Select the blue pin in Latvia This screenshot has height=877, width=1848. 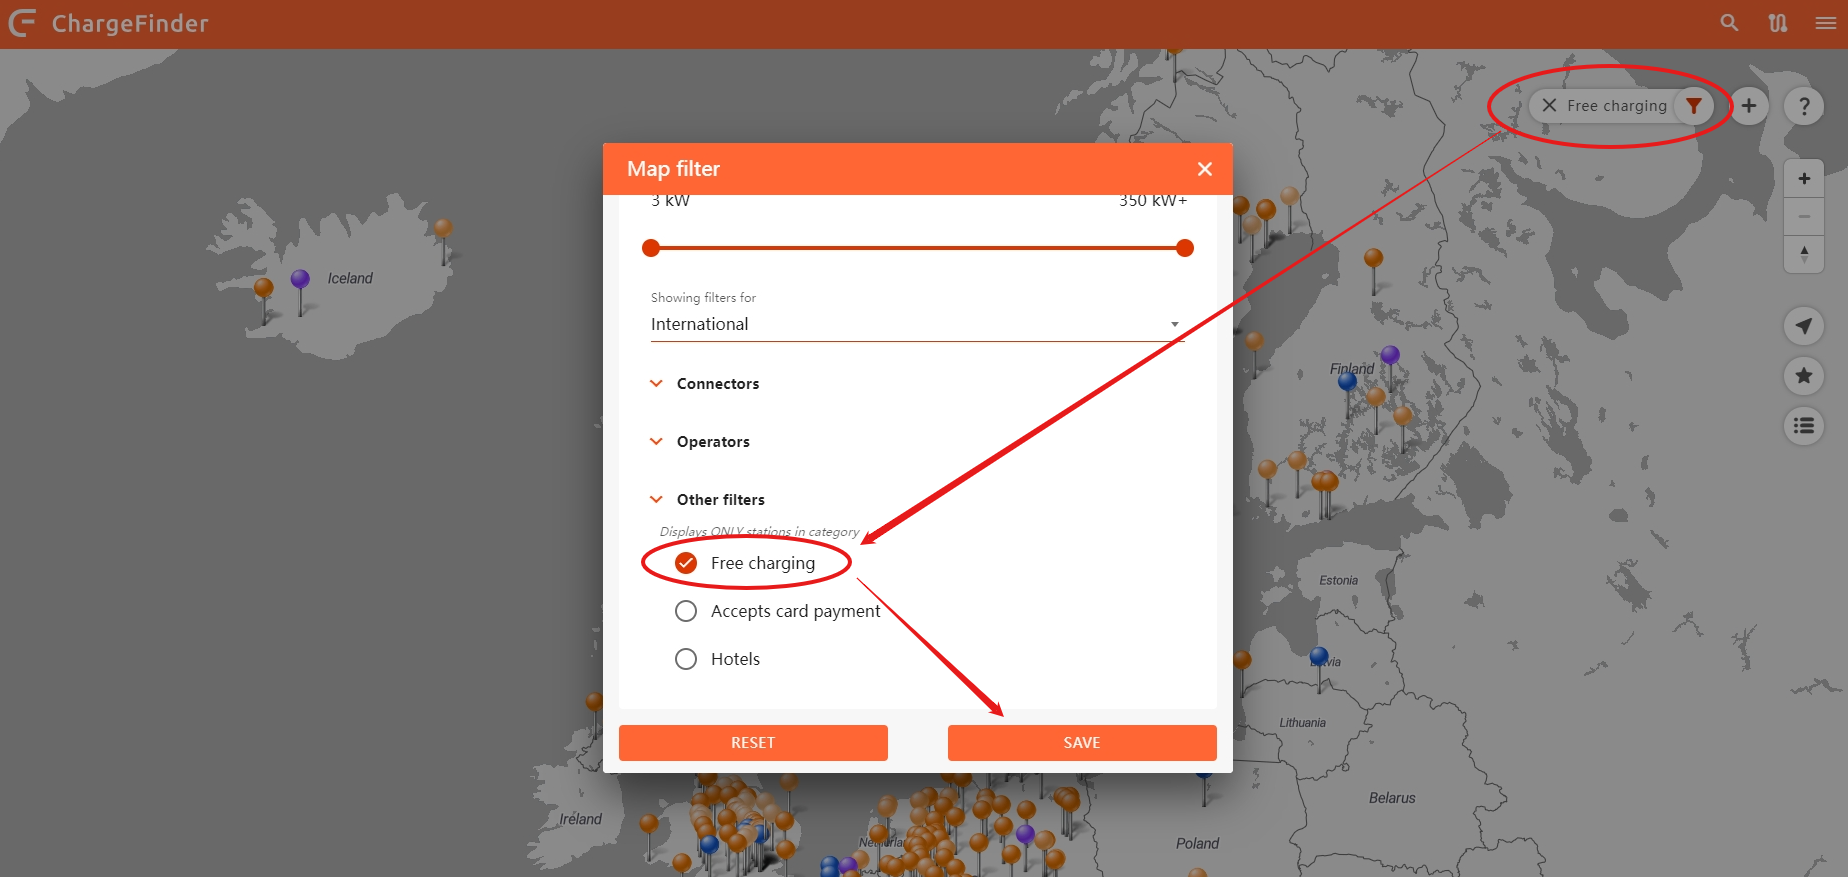pos(1319,657)
